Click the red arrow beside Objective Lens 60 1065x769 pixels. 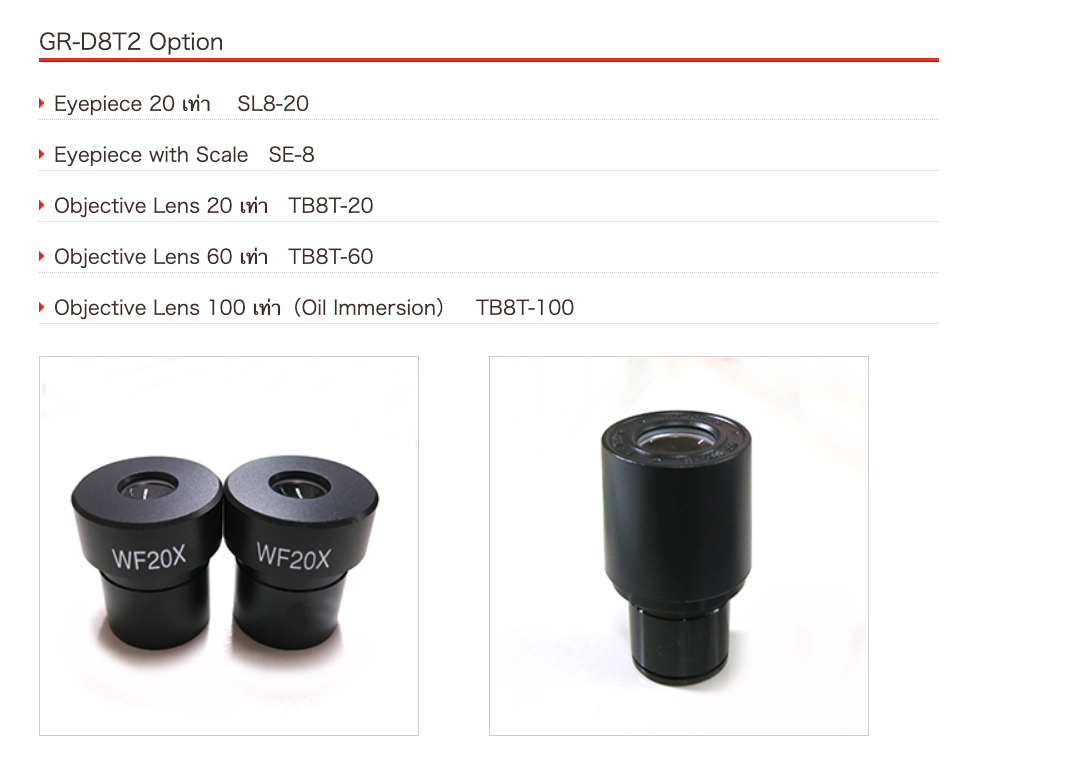41,256
